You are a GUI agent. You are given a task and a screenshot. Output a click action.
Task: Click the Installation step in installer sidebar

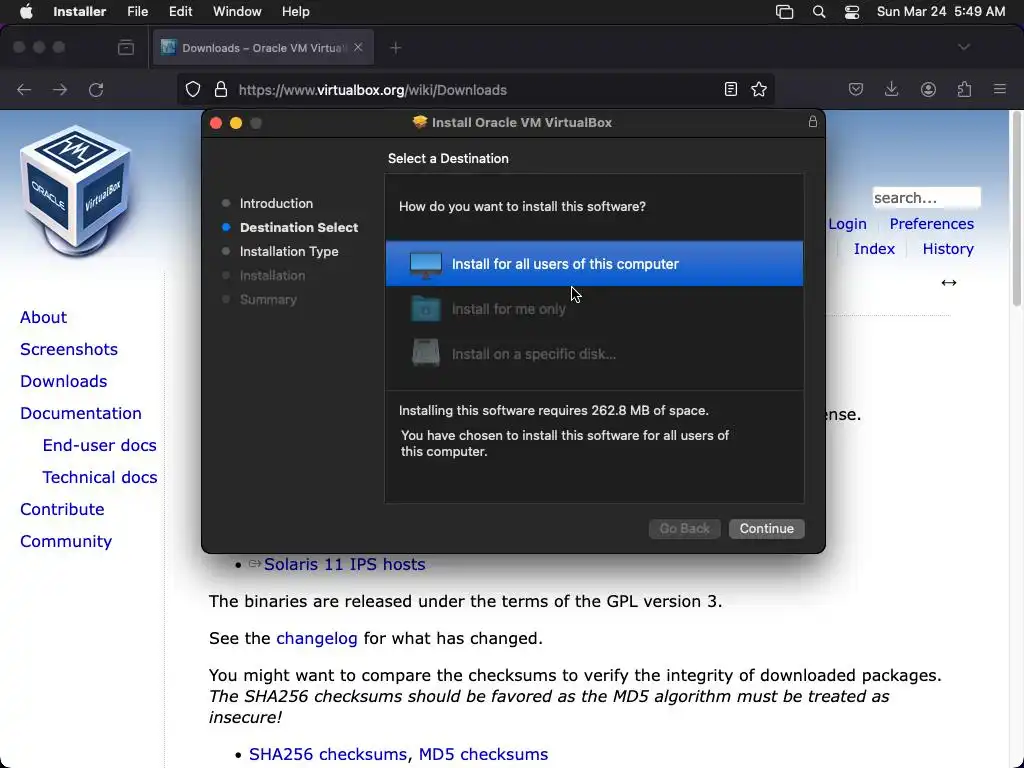(272, 276)
